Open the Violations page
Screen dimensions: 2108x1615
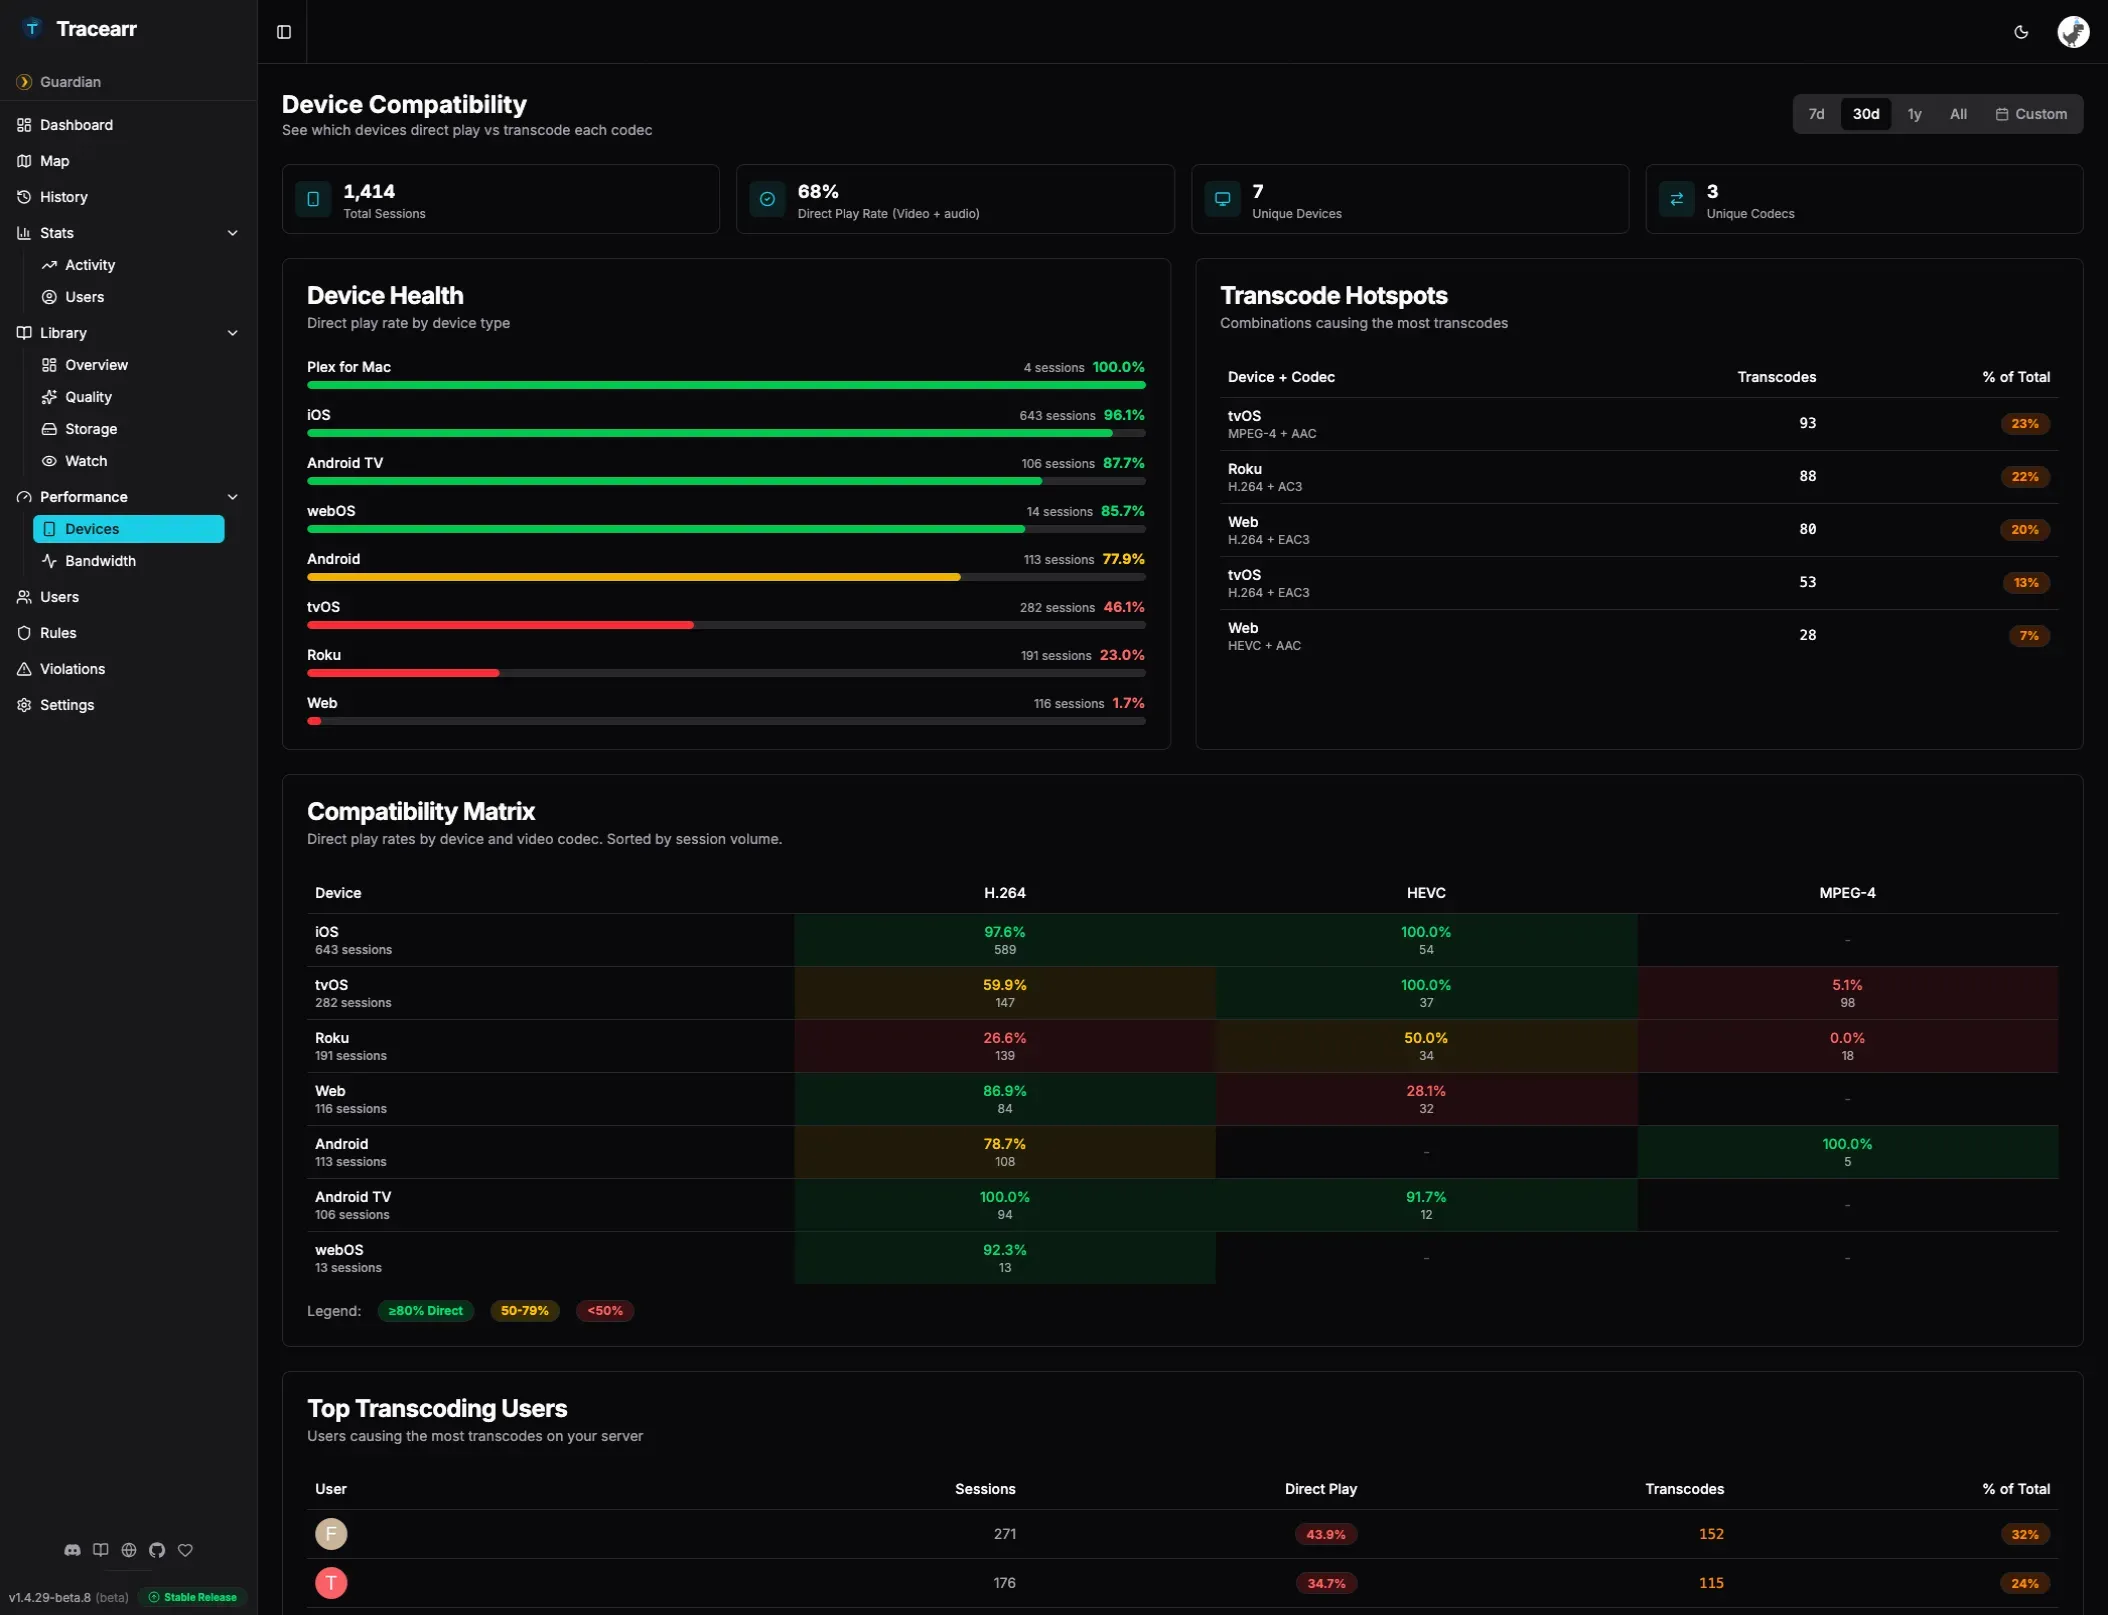coord(128,669)
